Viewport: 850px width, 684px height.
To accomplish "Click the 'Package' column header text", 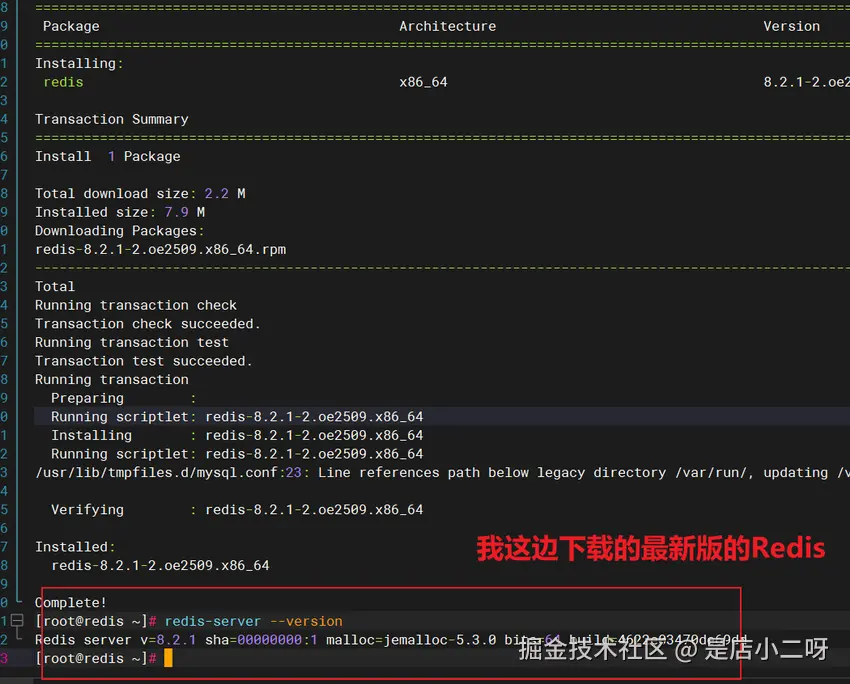I will pyautogui.click(x=71, y=26).
